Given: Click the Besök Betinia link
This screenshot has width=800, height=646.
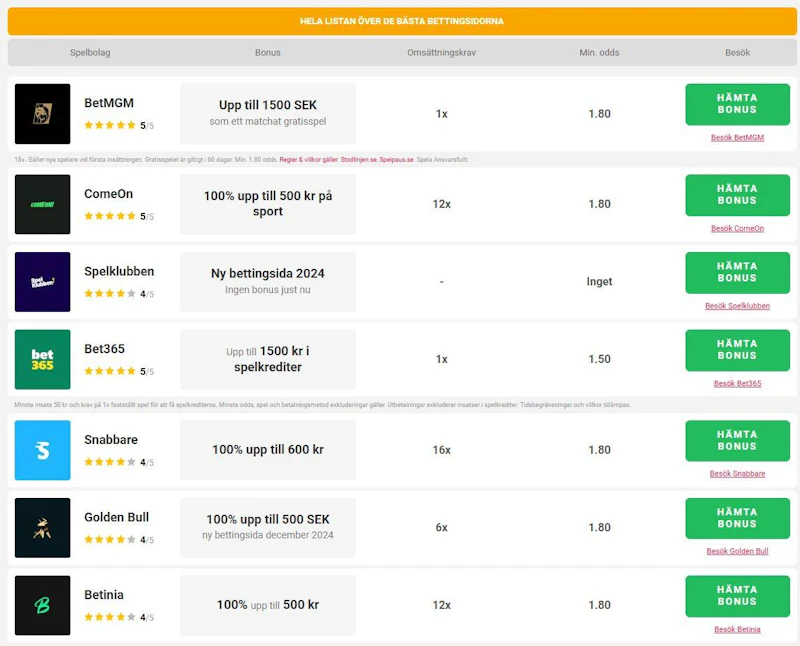Looking at the screenshot, I should coord(737,629).
